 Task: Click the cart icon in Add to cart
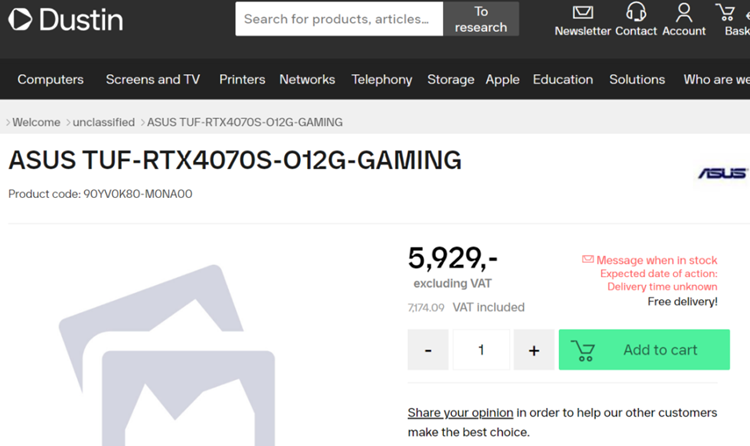pos(583,350)
